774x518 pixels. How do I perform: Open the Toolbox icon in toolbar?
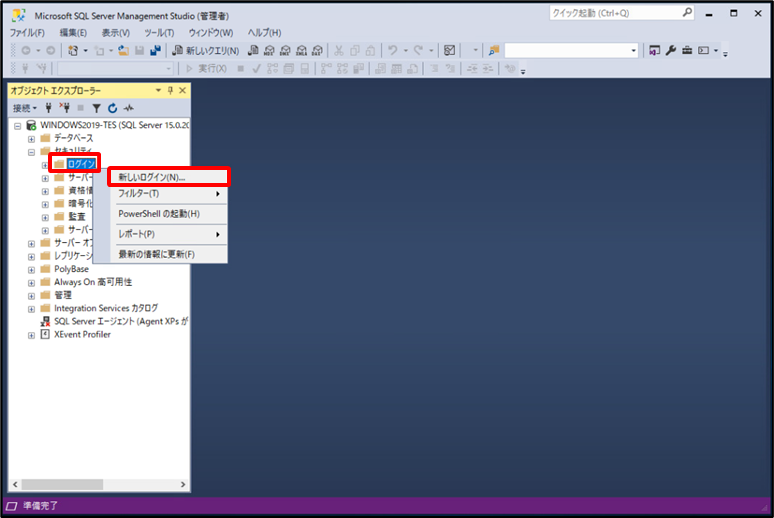pos(687,50)
